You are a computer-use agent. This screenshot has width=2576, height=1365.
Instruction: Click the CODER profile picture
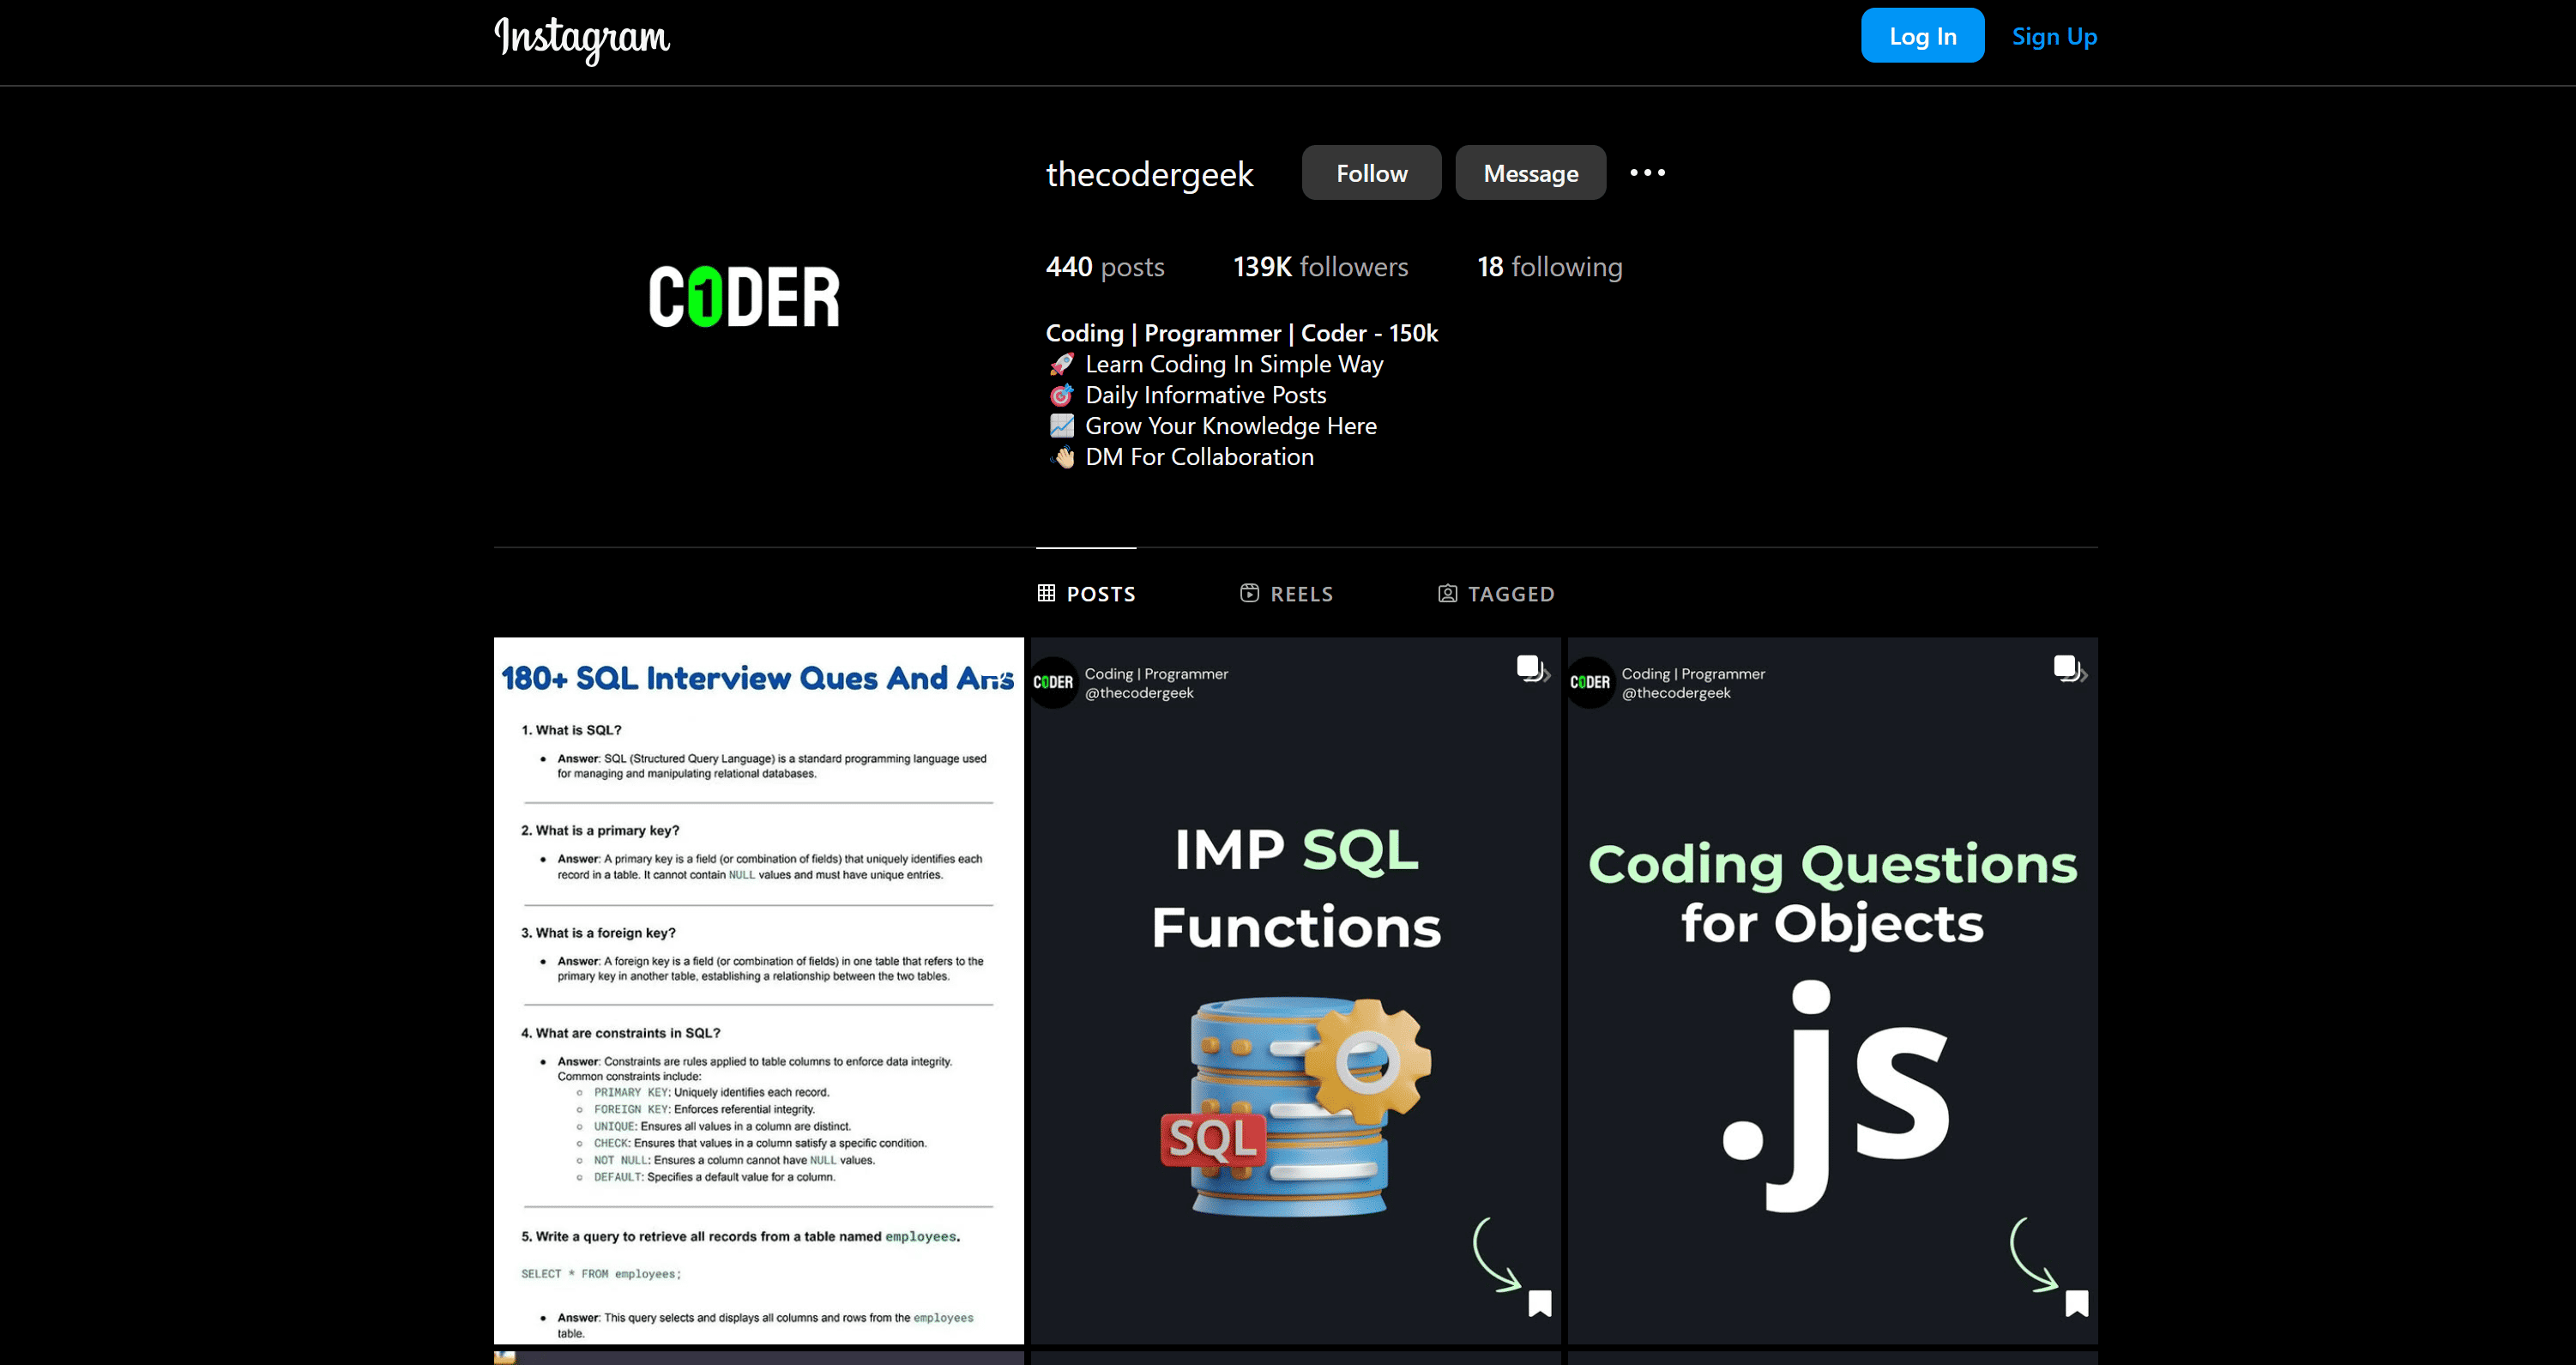click(744, 297)
